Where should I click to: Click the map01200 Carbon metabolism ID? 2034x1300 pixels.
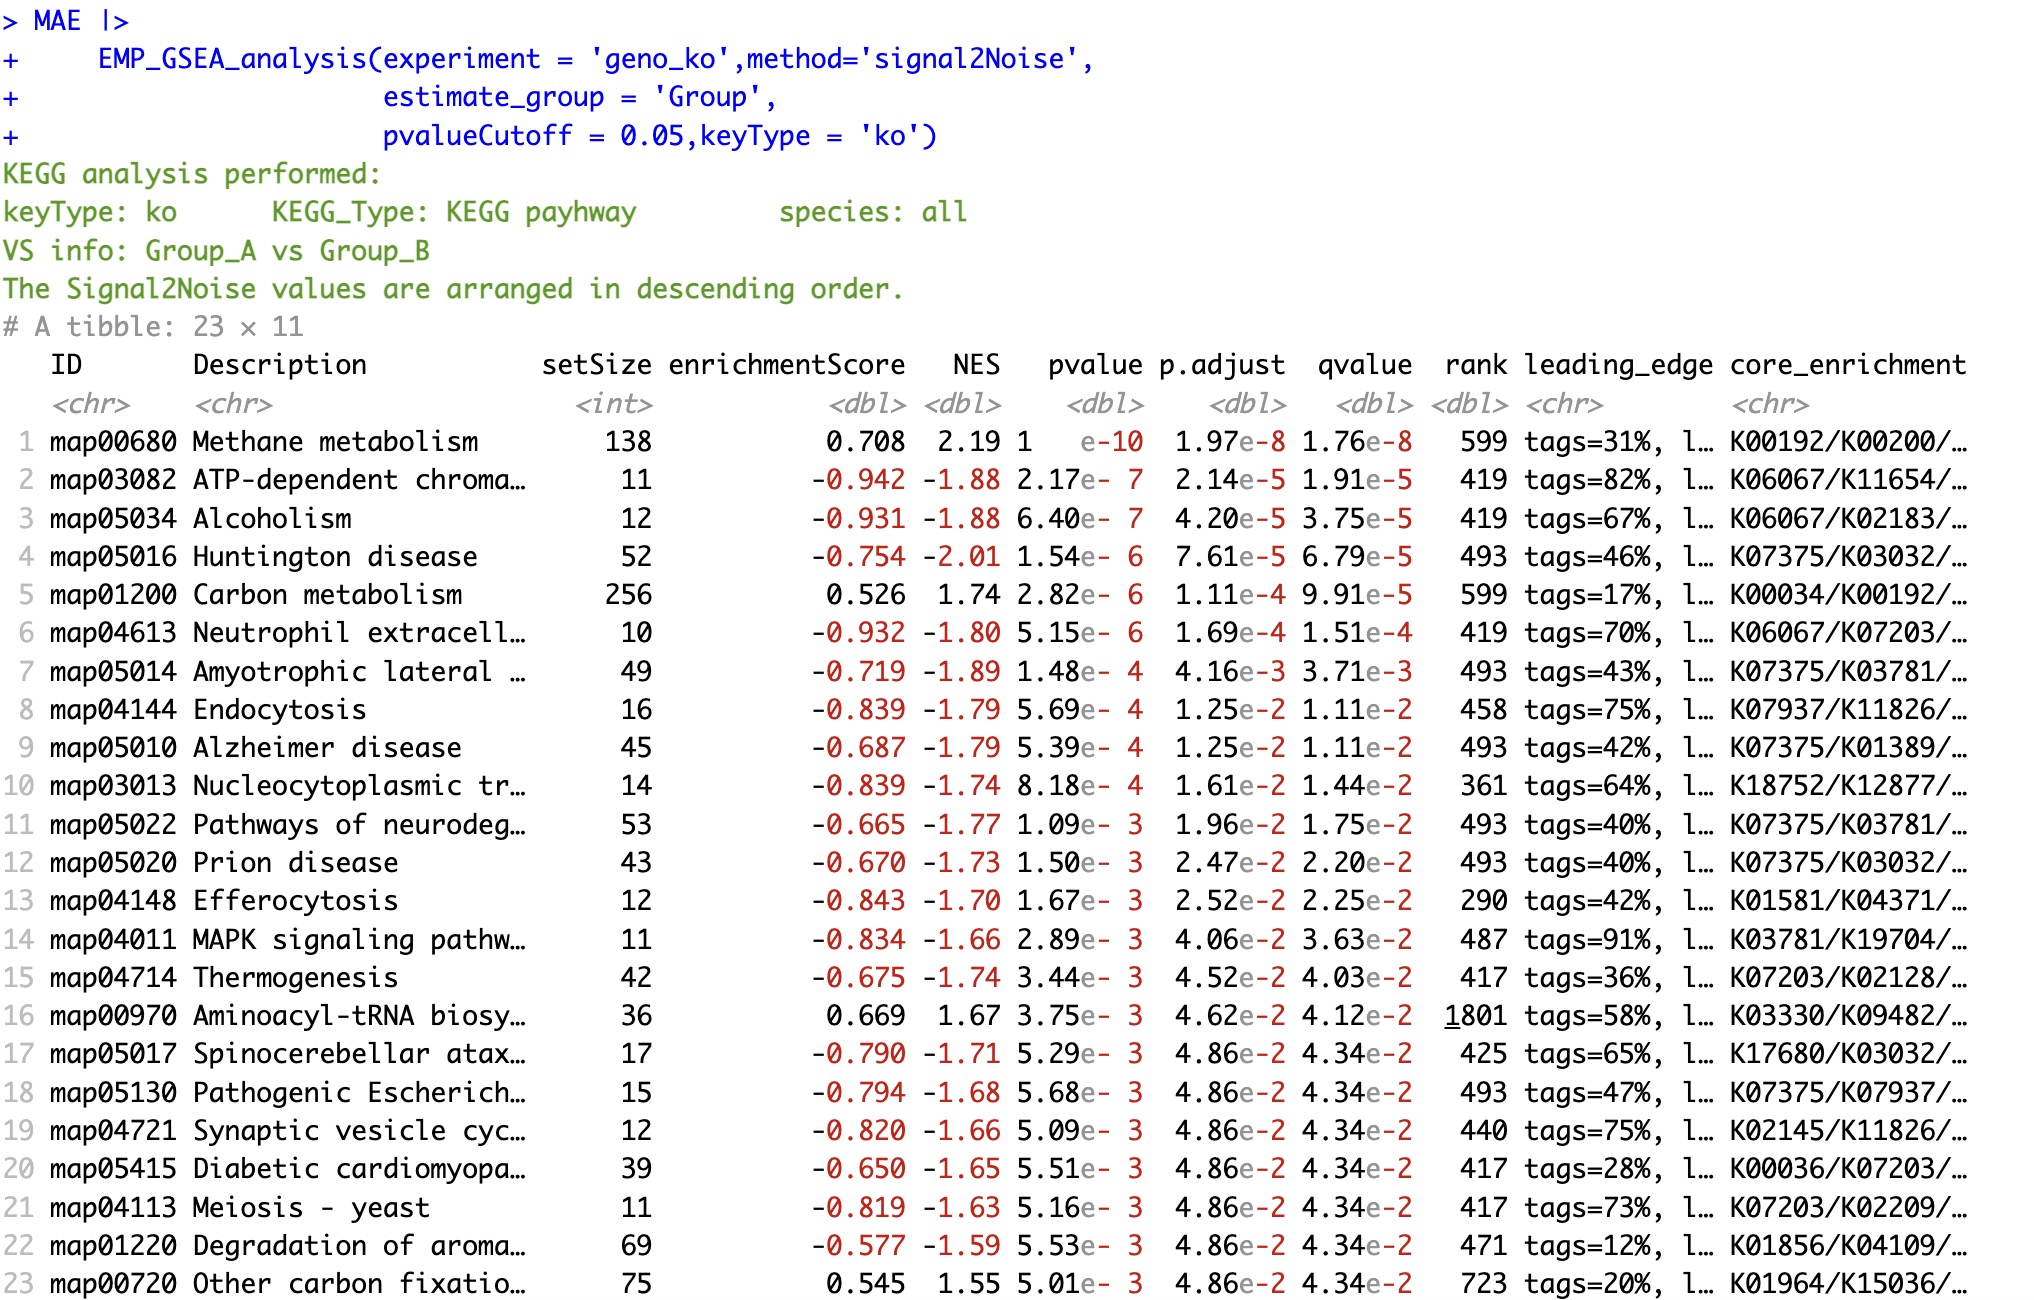(x=113, y=594)
